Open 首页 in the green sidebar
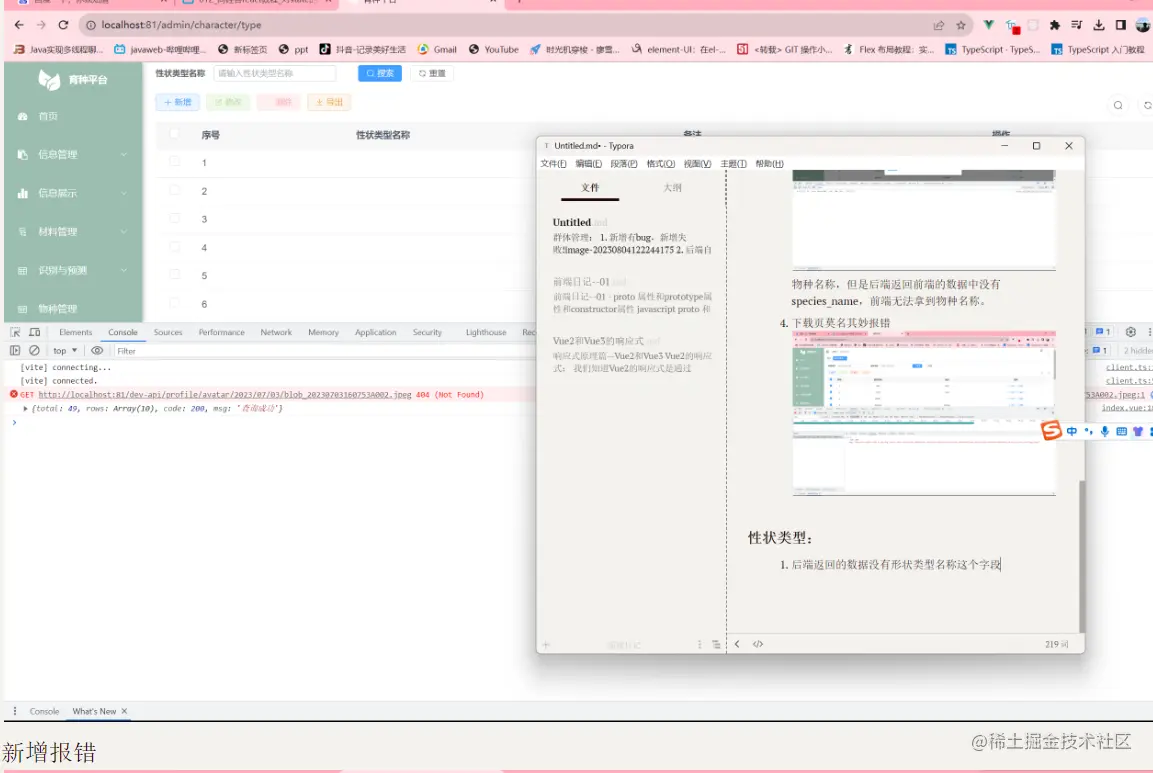Image resolution: width=1153 pixels, height=773 pixels. pos(48,116)
